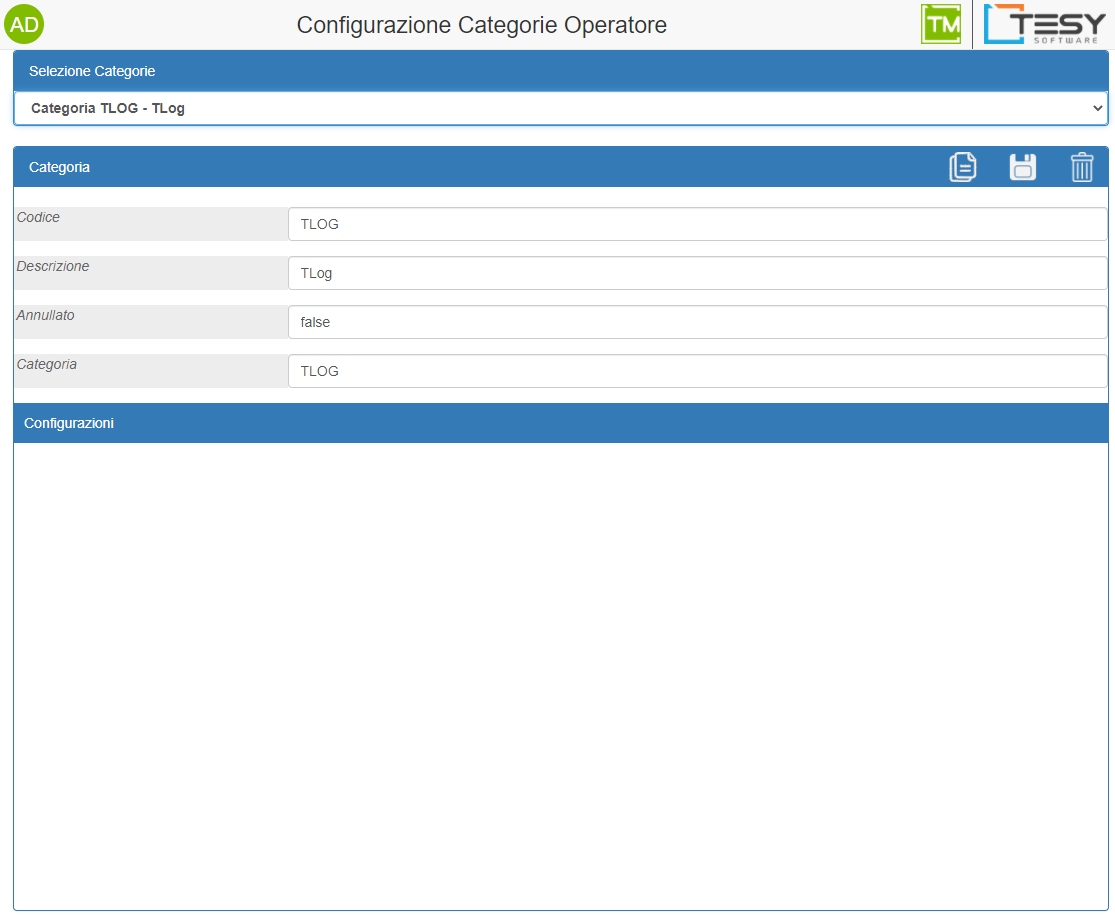The width and height of the screenshot is (1115, 915).
Task: Duplicate the category with the copy icon
Action: pos(962,167)
